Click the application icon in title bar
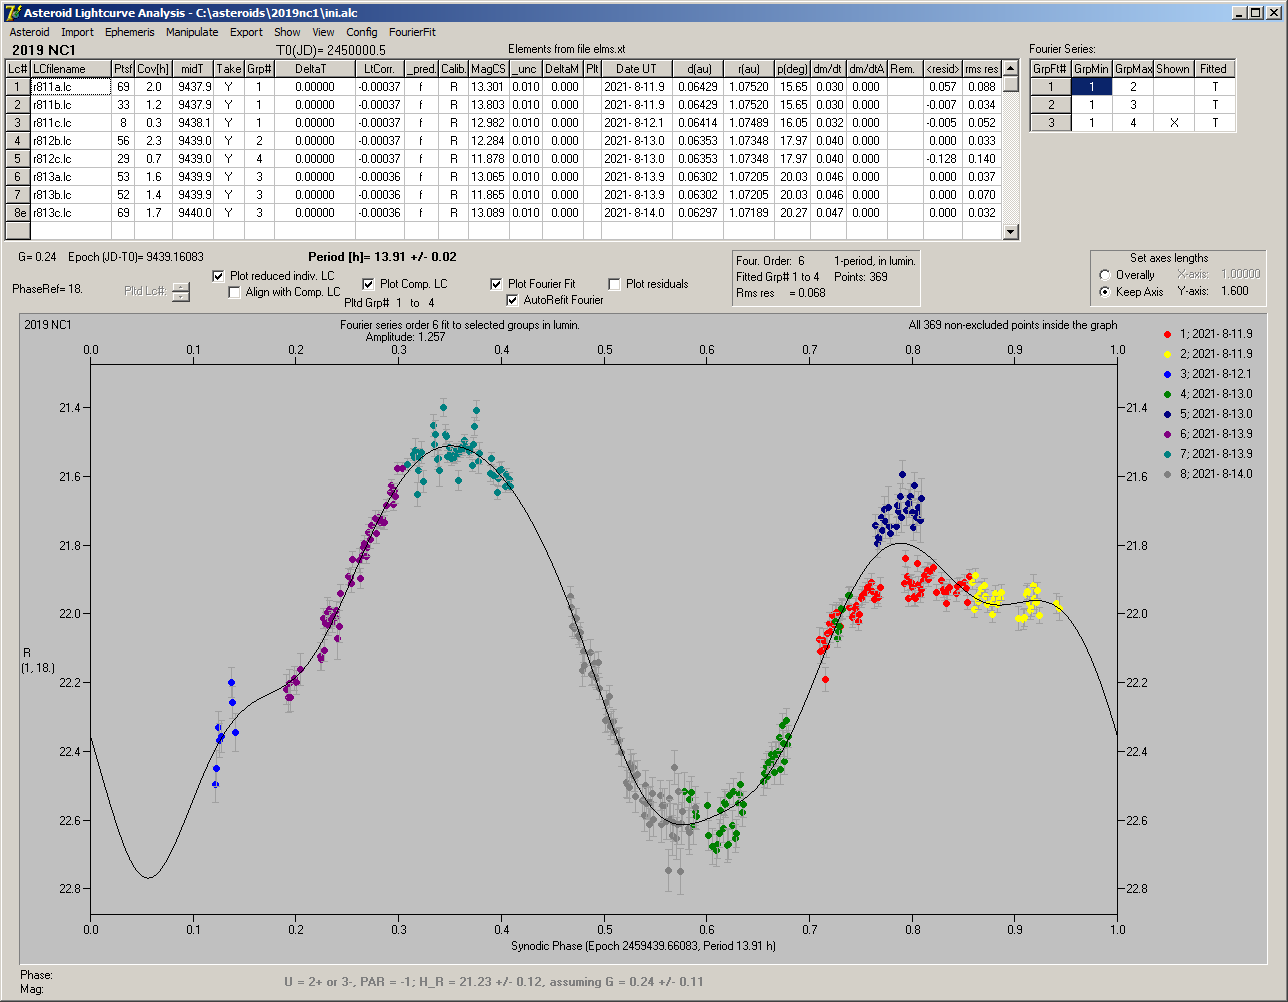Viewport: 1288px width, 1002px height. coord(13,12)
